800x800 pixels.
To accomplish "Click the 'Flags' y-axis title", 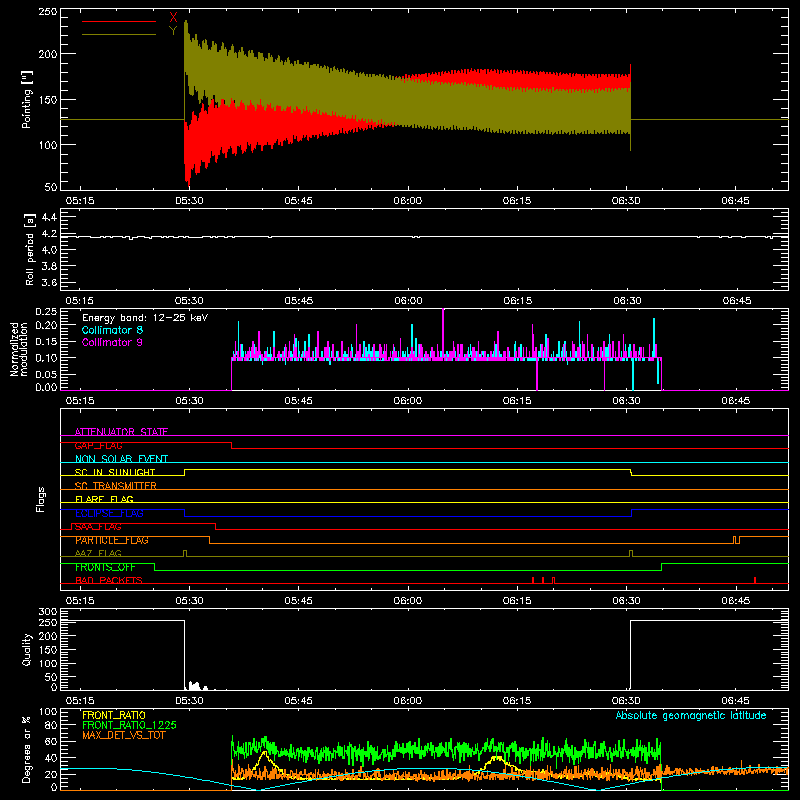I will [x=41, y=499].
